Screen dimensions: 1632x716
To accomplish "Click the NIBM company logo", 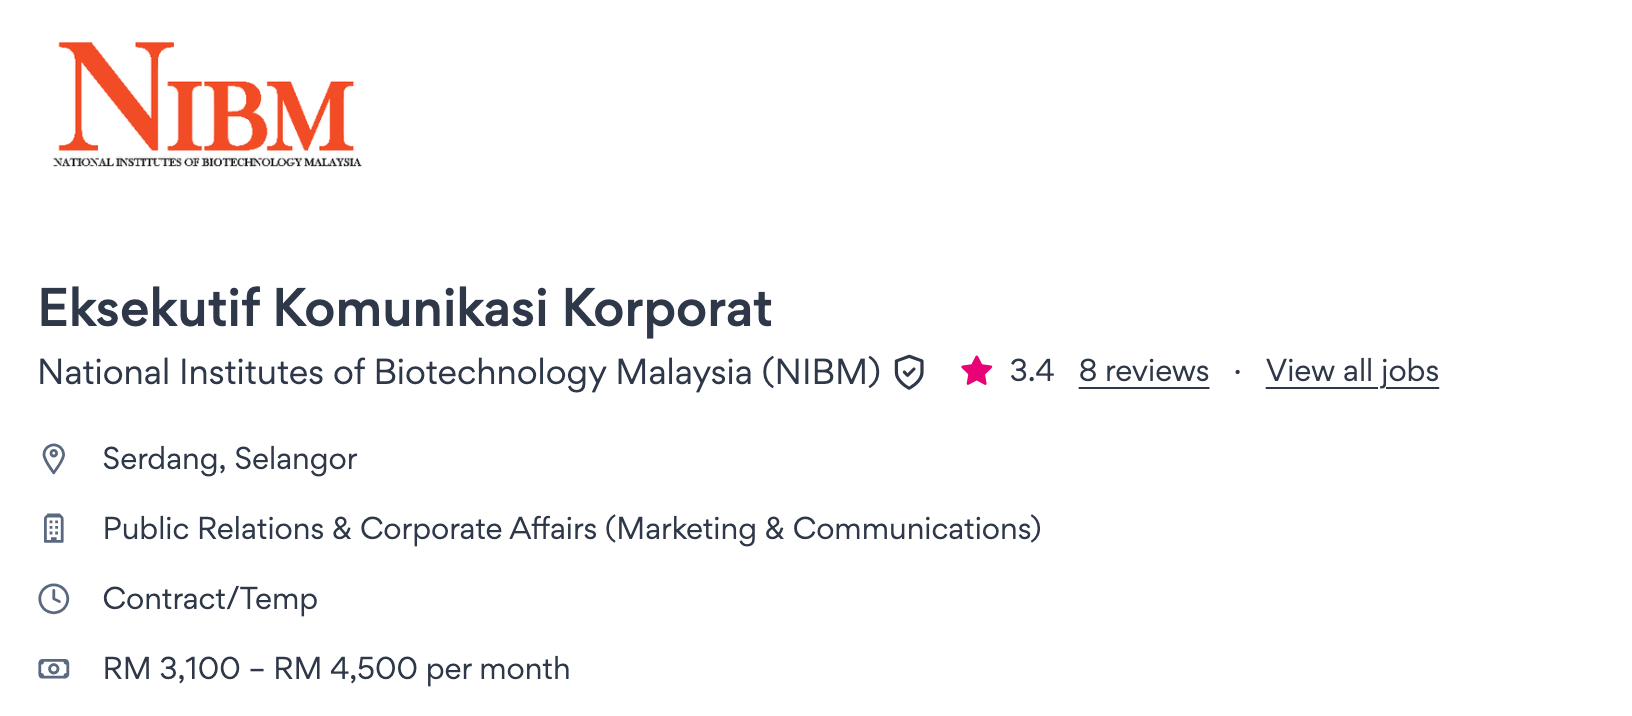I will (207, 97).
